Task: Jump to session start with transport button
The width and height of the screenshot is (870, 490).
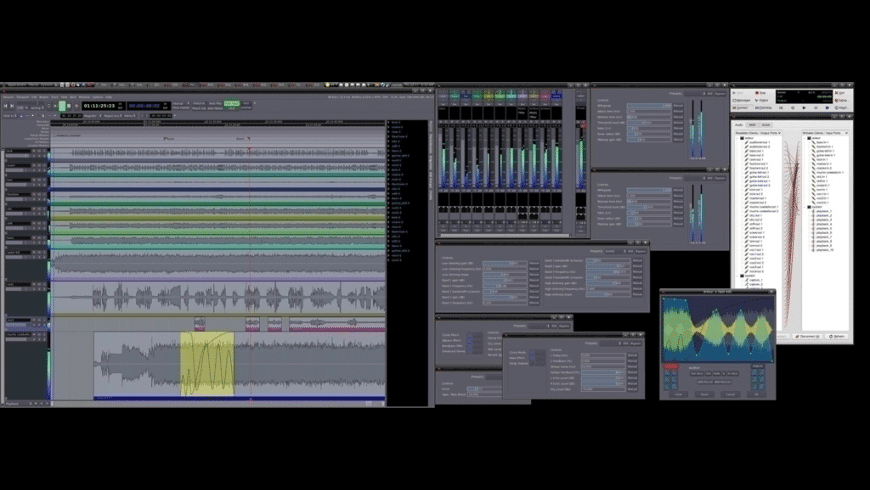Action: click(6, 105)
